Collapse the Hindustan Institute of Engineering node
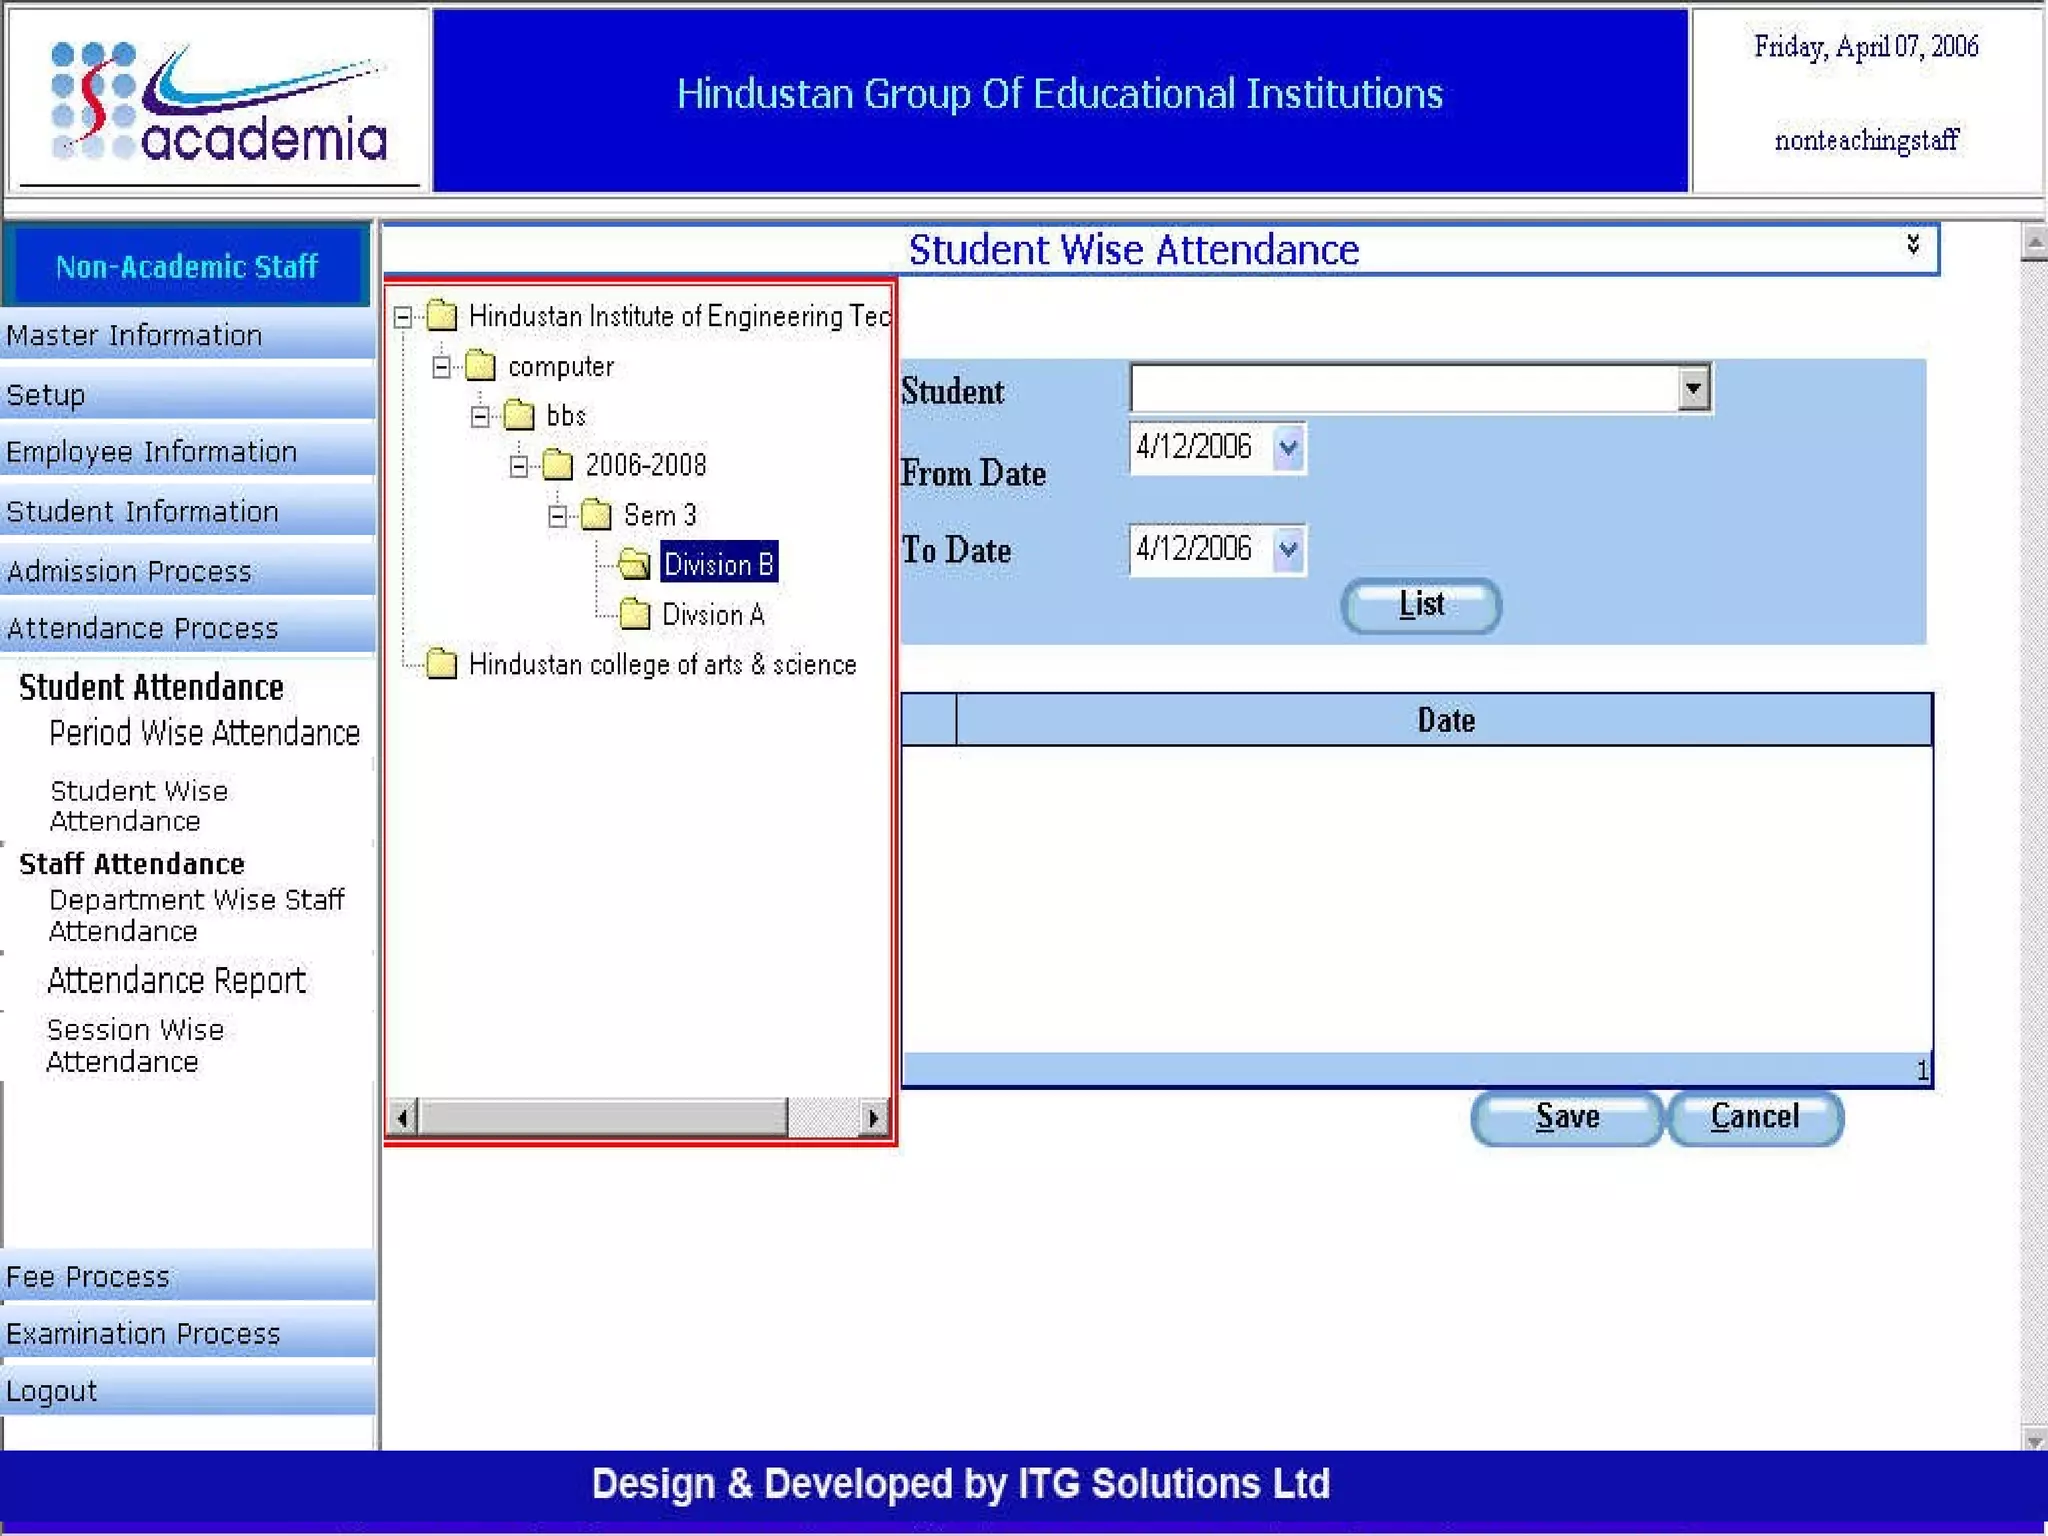 (403, 317)
